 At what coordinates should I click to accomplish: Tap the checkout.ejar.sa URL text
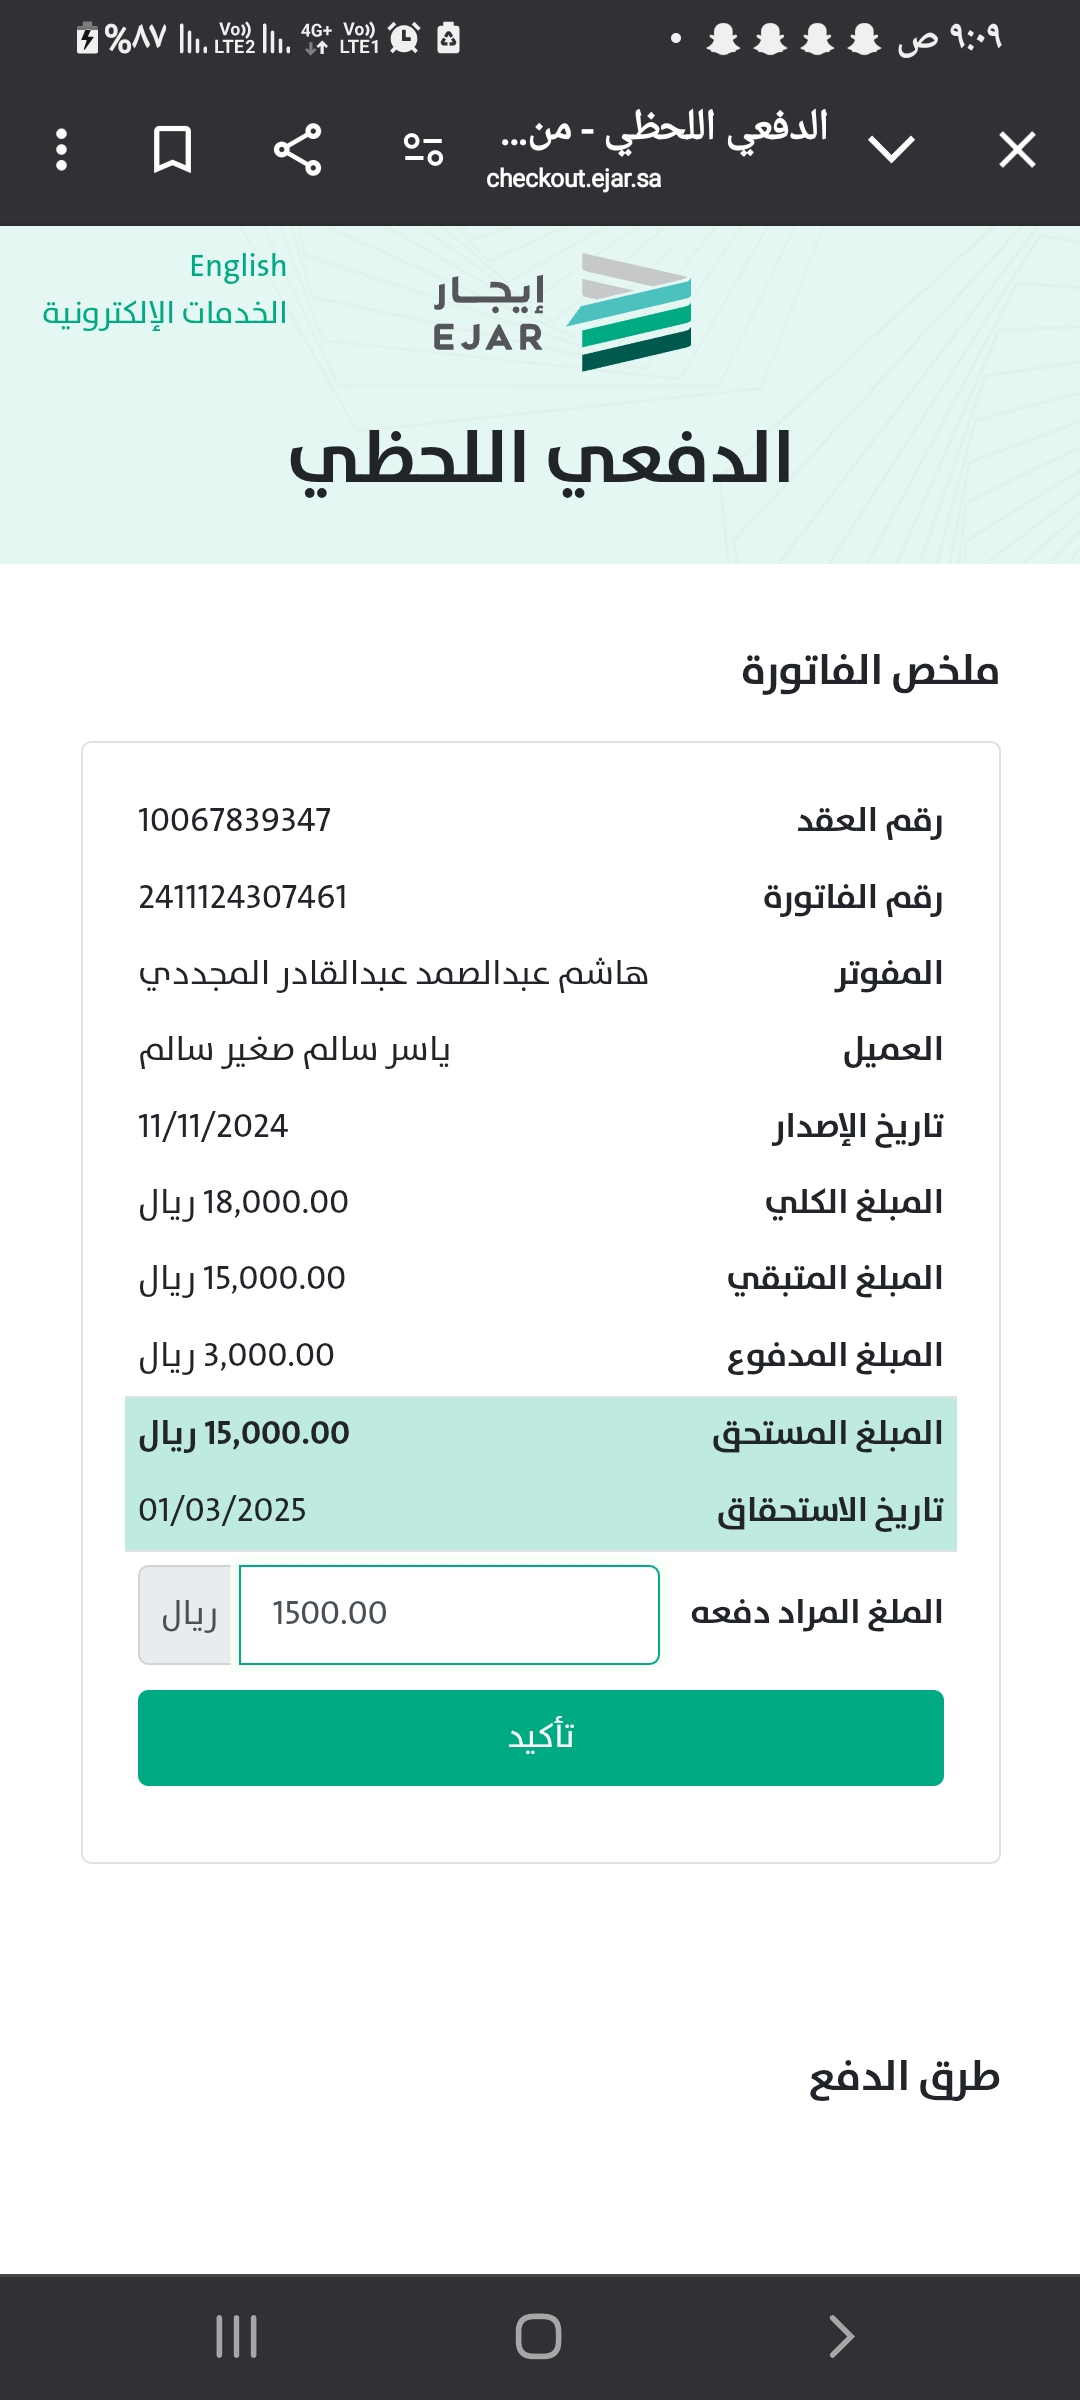coord(573,179)
